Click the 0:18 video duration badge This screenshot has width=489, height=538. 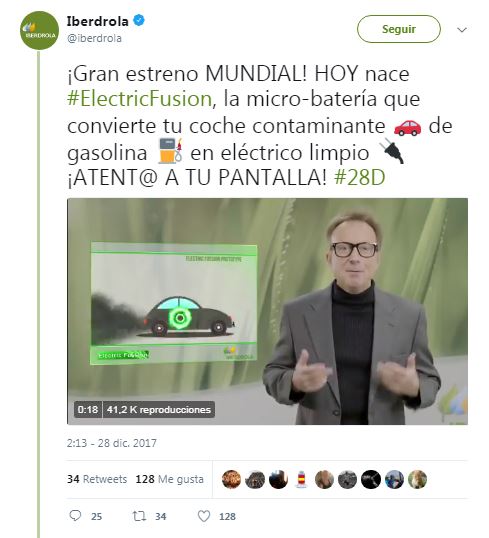[88, 409]
